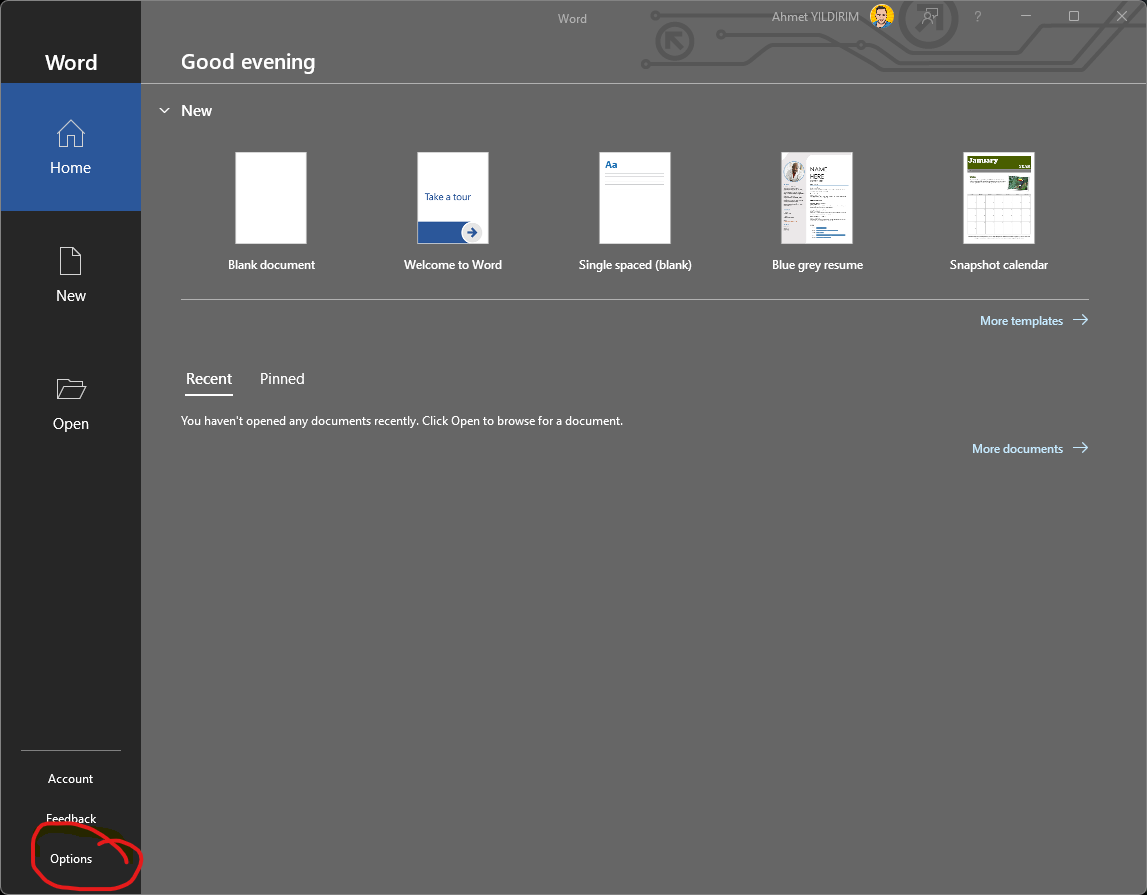The image size is (1147, 895).
Task: Switch to the Pinned tab
Action: [282, 379]
